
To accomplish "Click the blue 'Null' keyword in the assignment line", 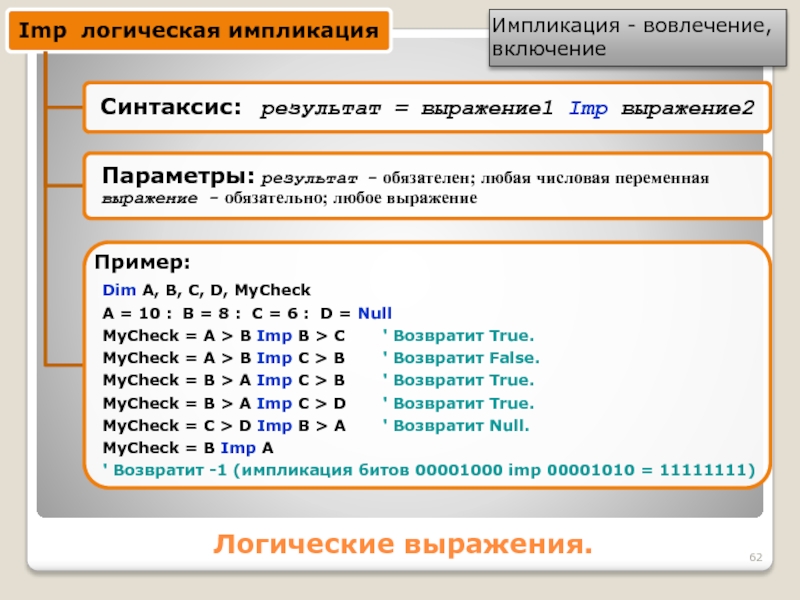I will (x=374, y=312).
